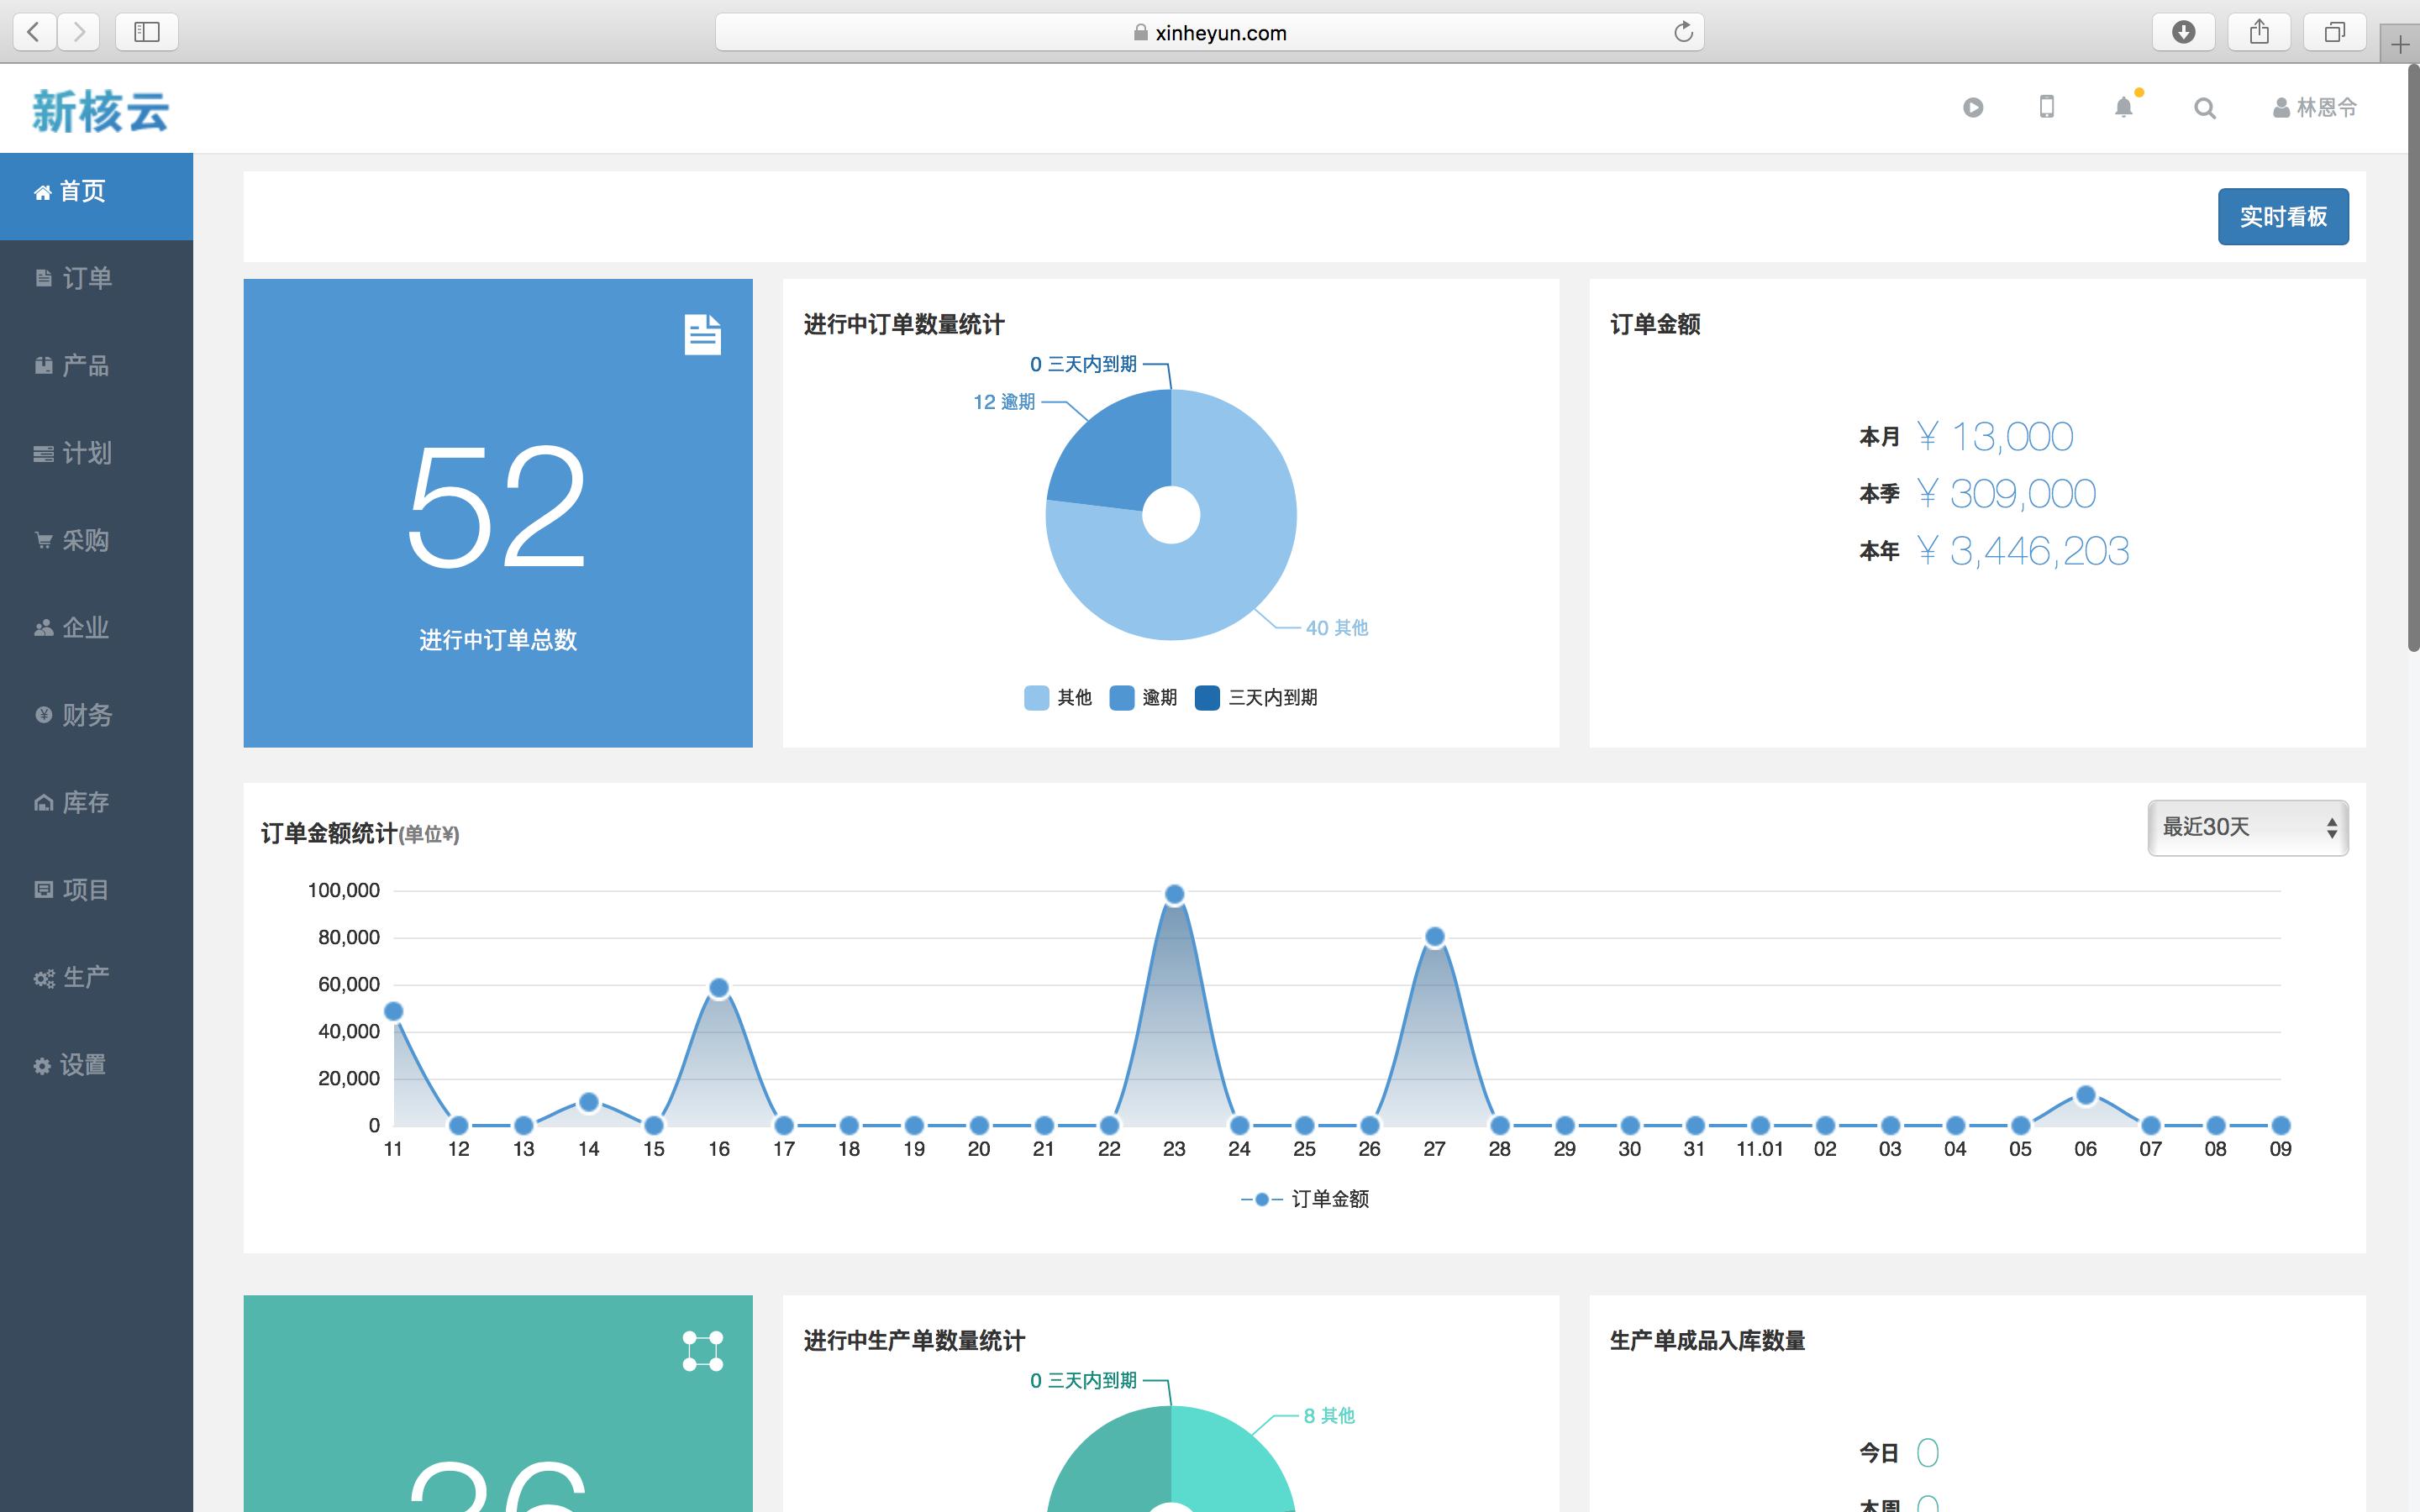The image size is (2420, 1512).
Task: Click the data point on day 06
Action: [x=2086, y=1095]
